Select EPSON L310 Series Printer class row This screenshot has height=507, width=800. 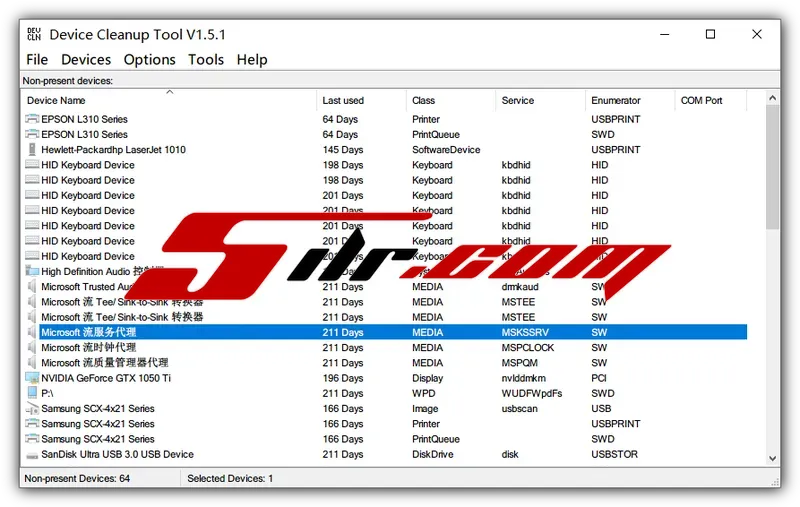click(385, 119)
